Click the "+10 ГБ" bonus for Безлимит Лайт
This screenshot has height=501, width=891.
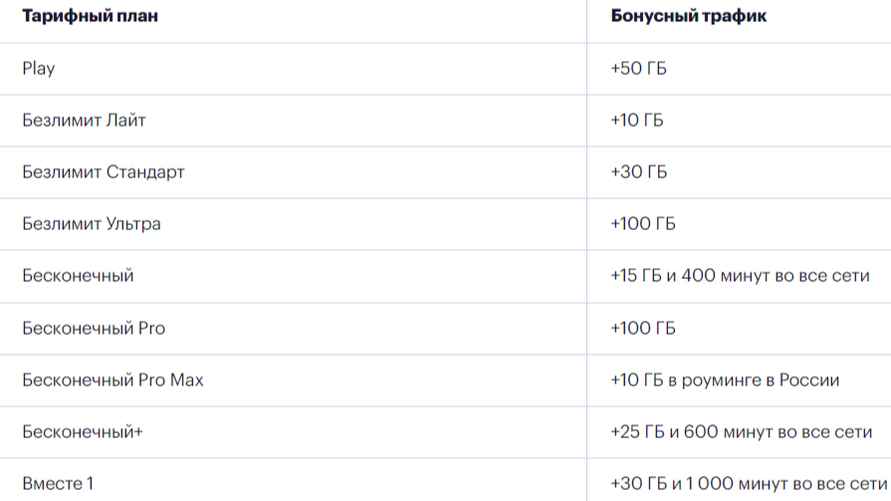[637, 121]
